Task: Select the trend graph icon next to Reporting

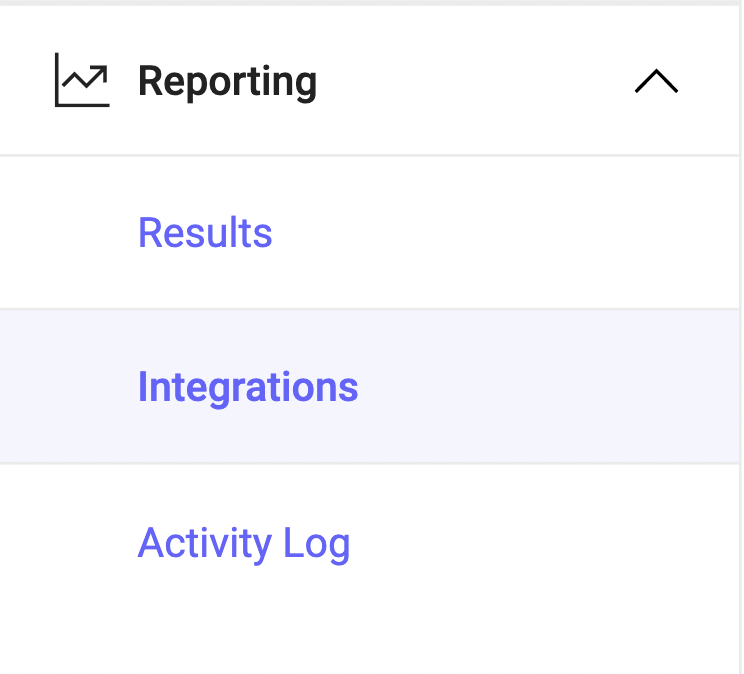Action: click(81, 81)
